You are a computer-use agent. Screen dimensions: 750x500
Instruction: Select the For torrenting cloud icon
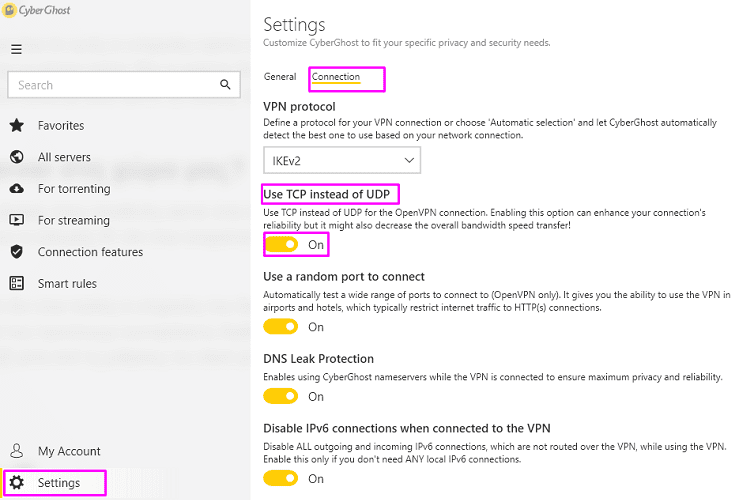(16, 189)
